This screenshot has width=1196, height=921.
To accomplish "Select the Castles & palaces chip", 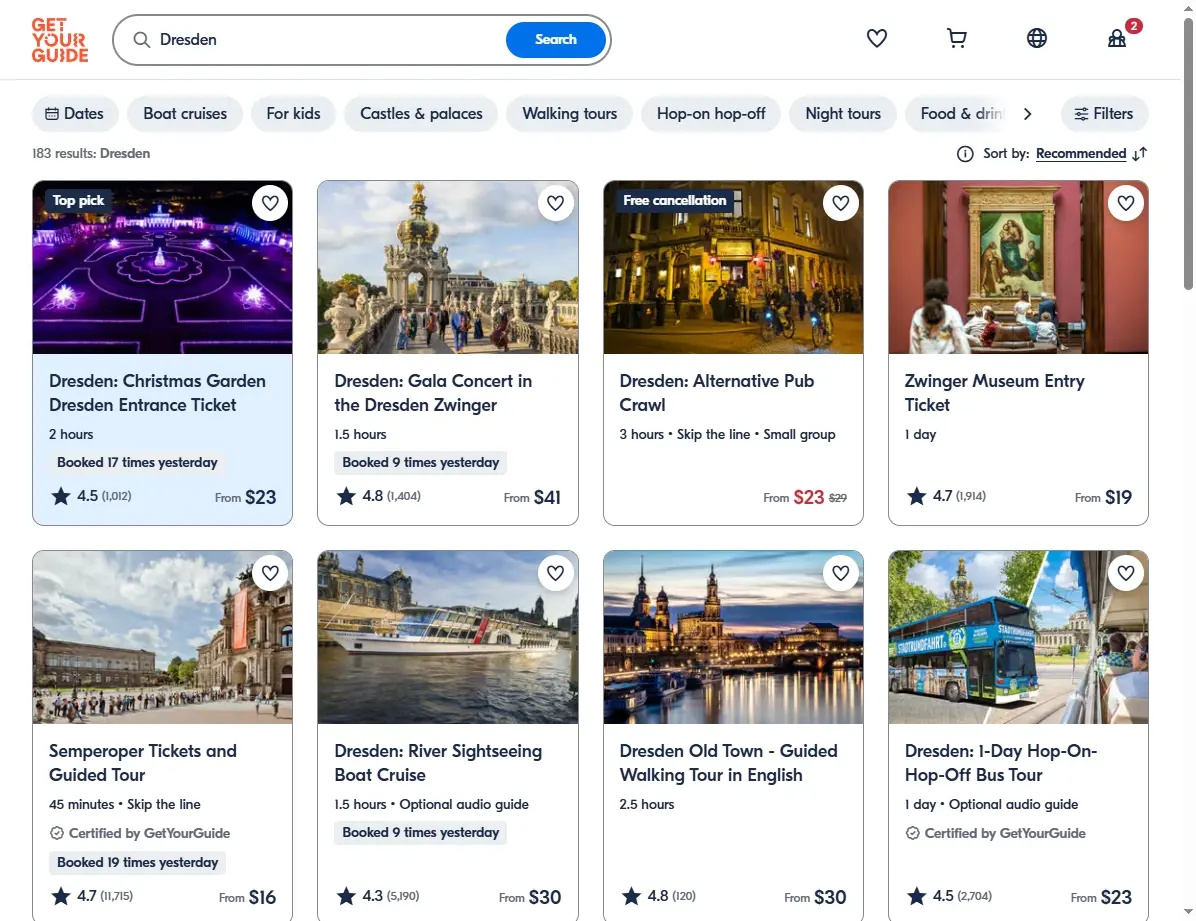I will [x=421, y=114].
